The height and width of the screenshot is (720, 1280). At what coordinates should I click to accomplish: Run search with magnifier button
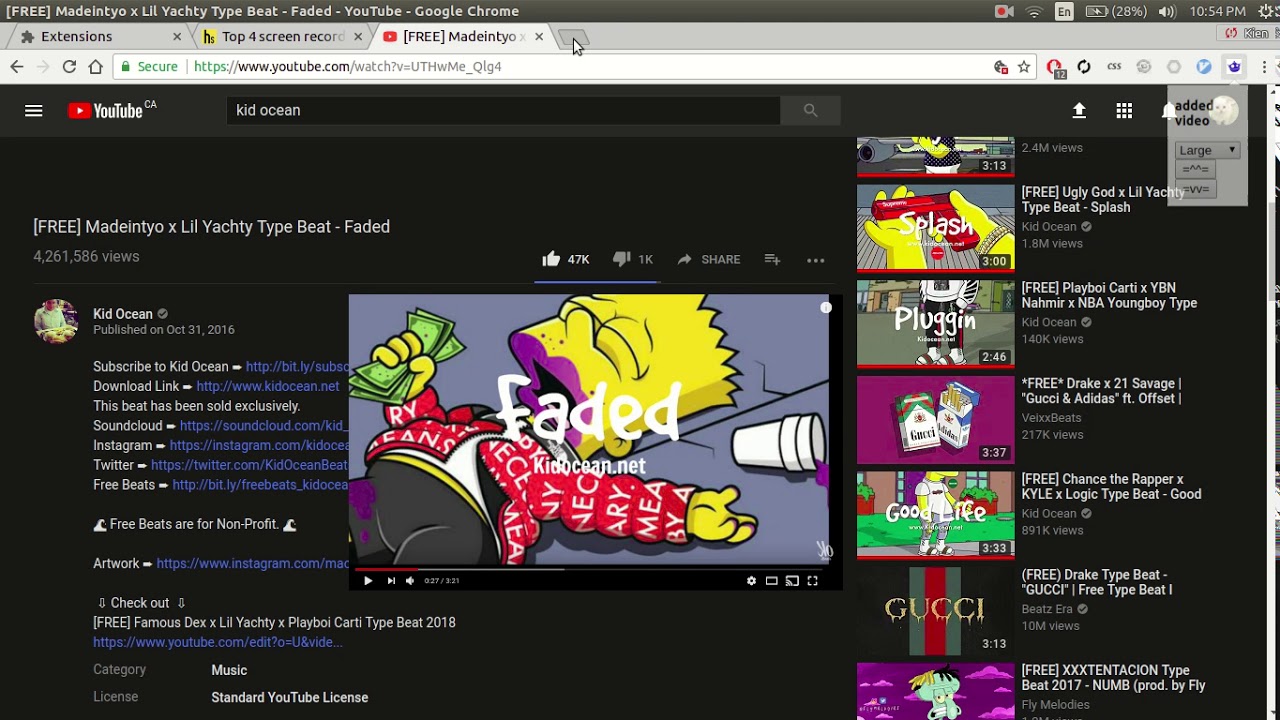[x=810, y=110]
